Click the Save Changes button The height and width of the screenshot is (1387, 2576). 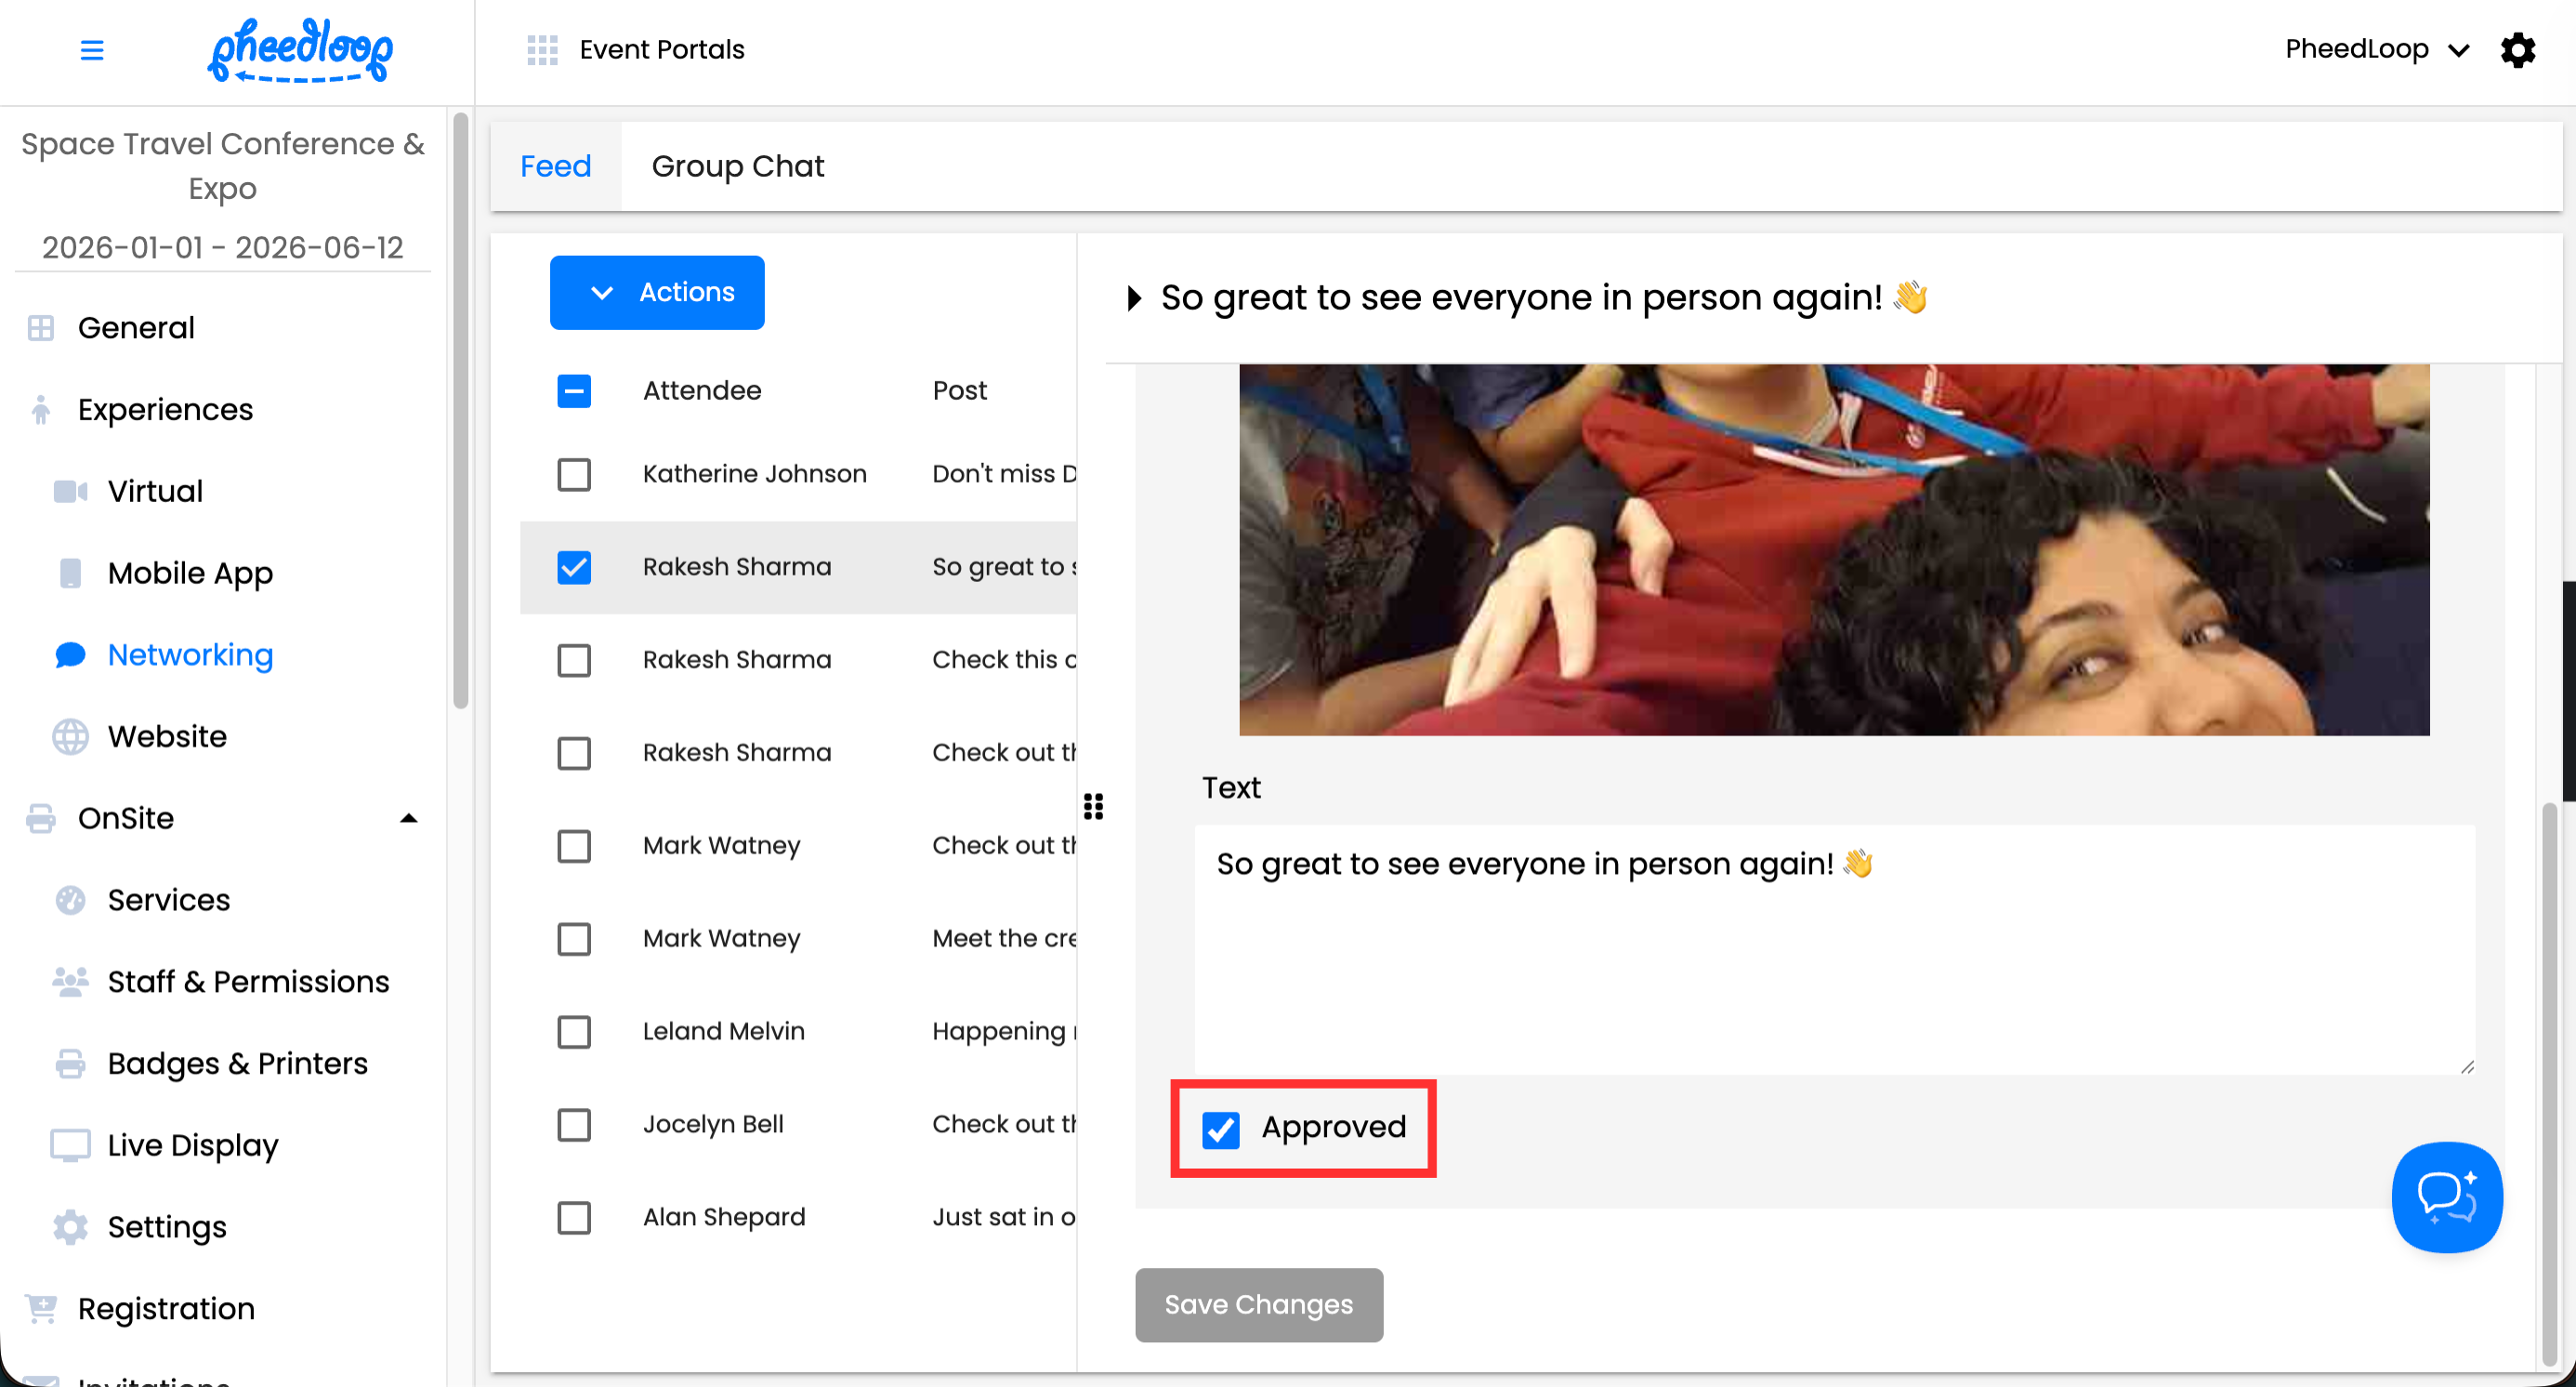click(1258, 1305)
